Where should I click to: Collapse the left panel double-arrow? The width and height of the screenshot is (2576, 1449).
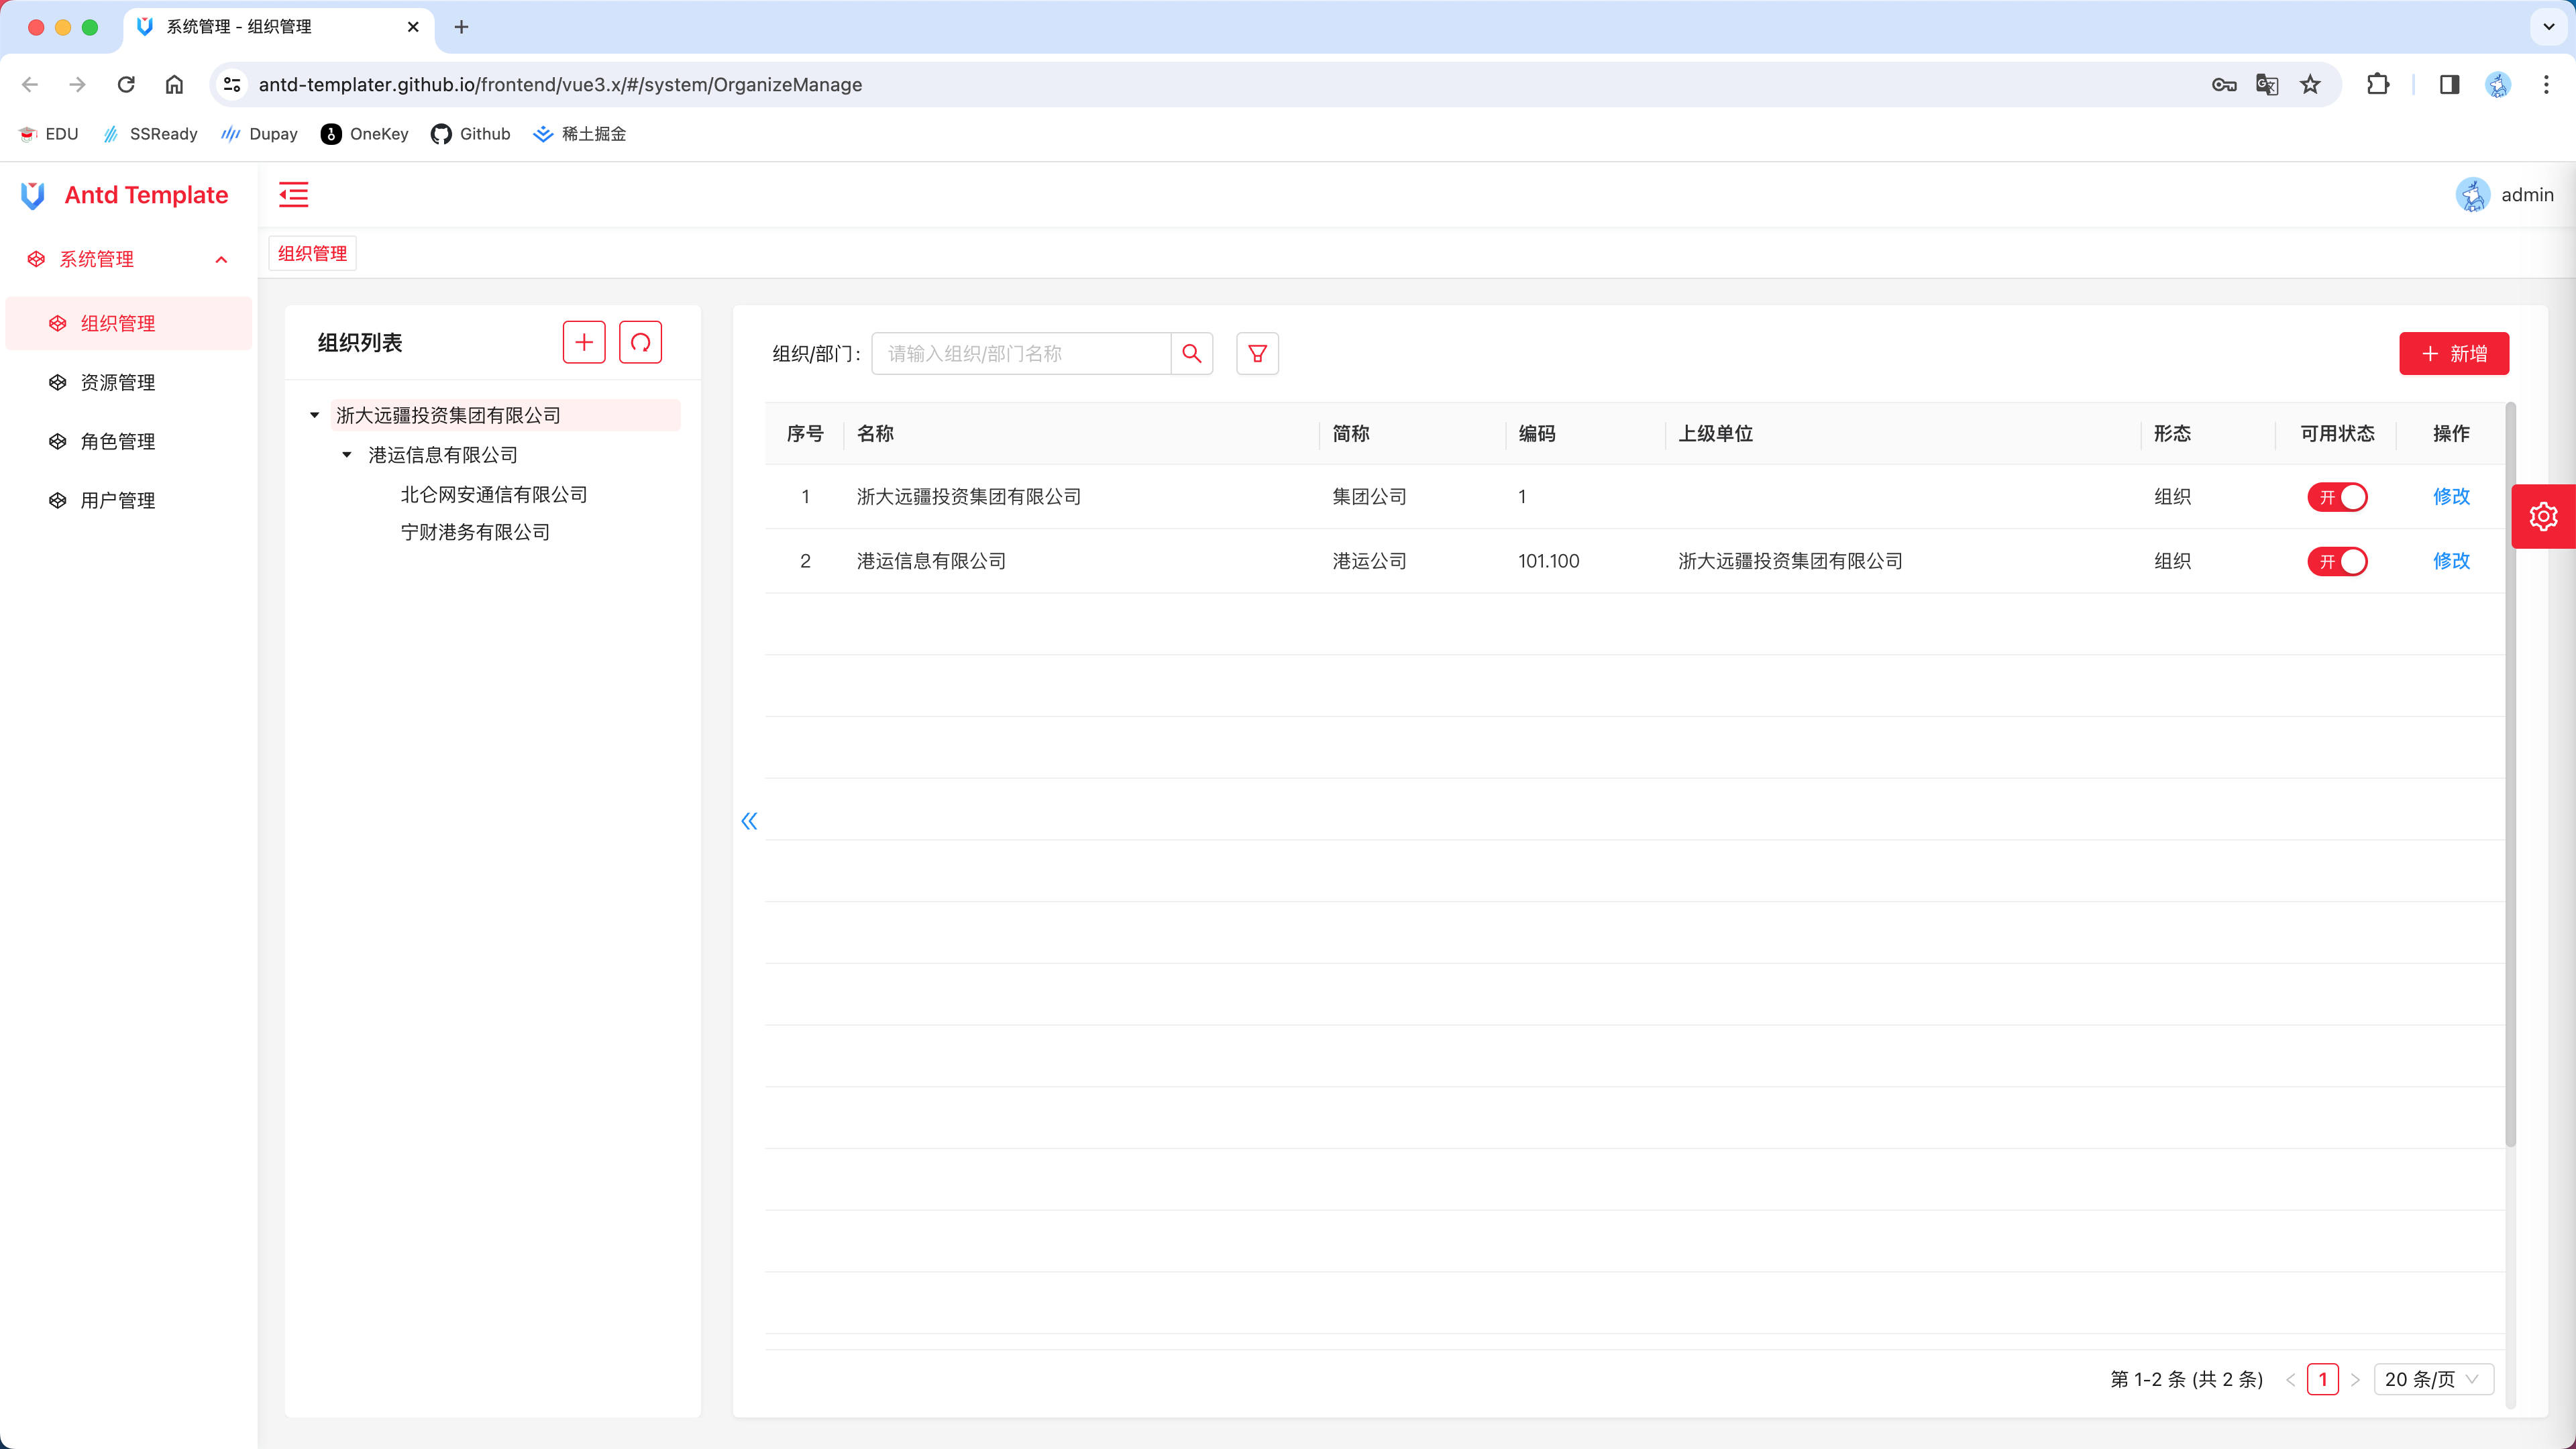749,821
